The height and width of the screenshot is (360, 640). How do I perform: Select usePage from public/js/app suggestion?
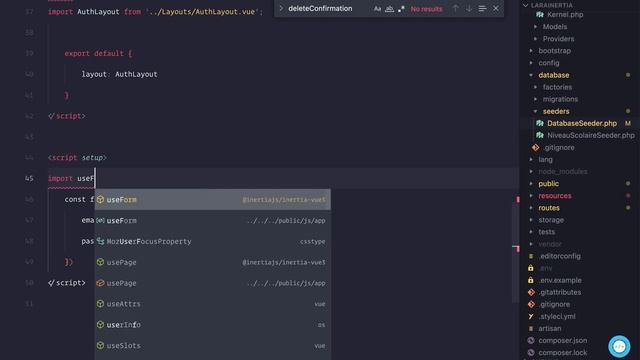213,283
